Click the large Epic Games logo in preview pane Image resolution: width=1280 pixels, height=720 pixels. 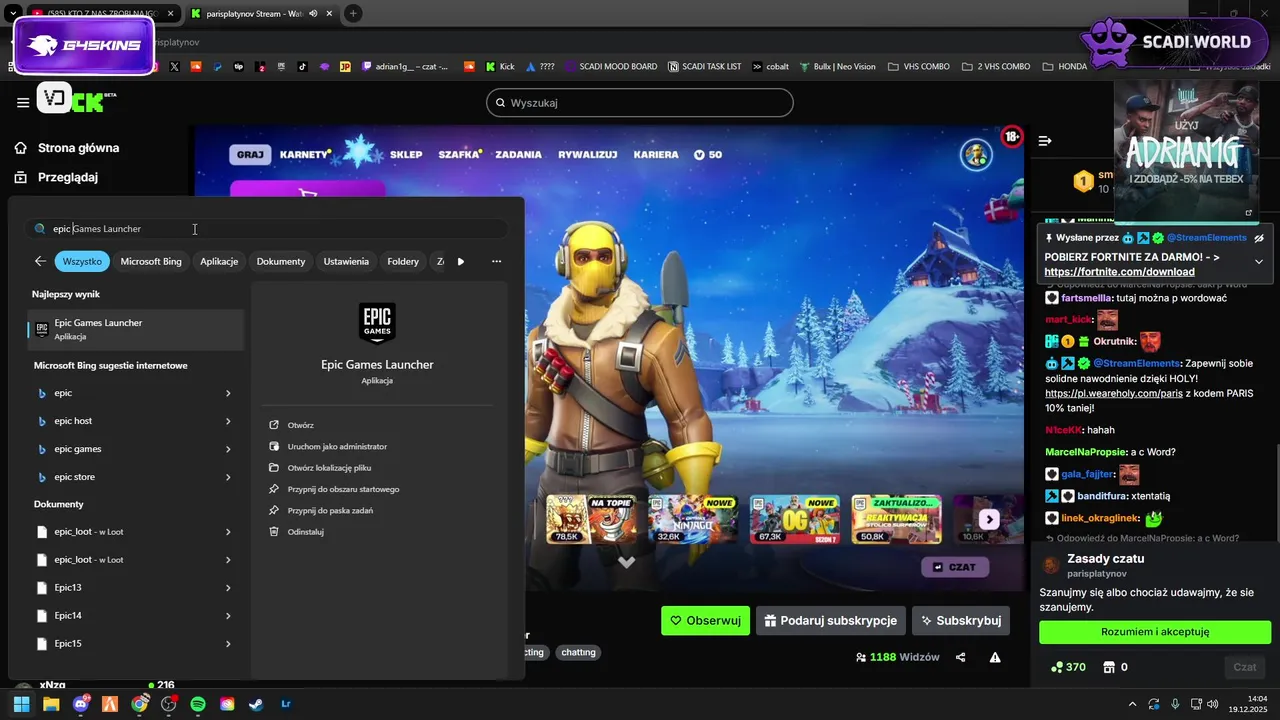coord(377,323)
